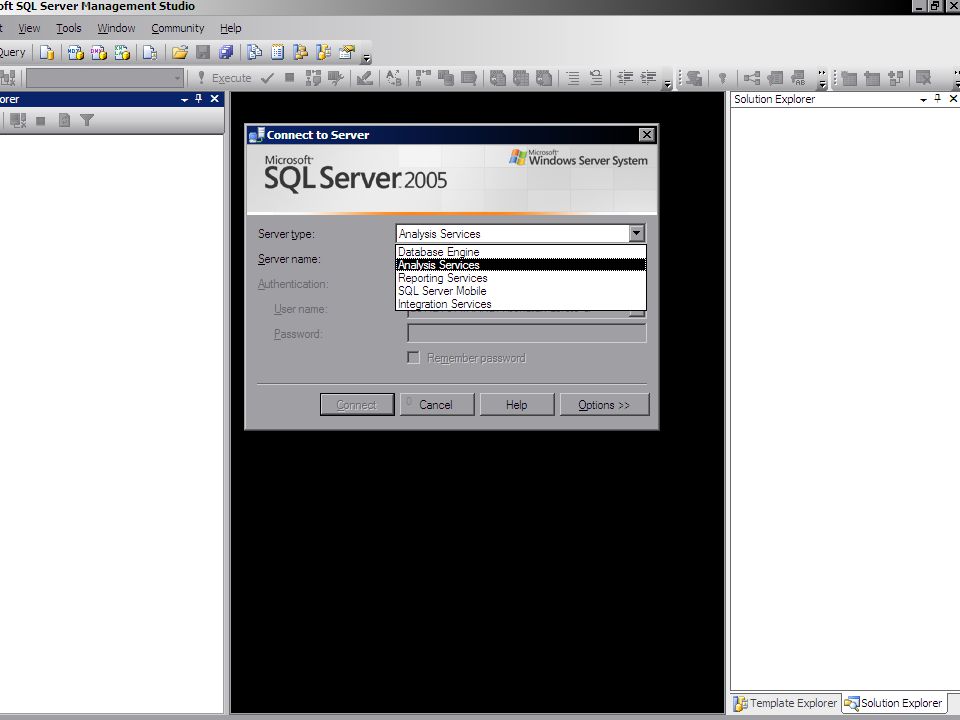Toggle Include Actual Execution Plan
The width and height of the screenshot is (960, 720).
[423, 78]
